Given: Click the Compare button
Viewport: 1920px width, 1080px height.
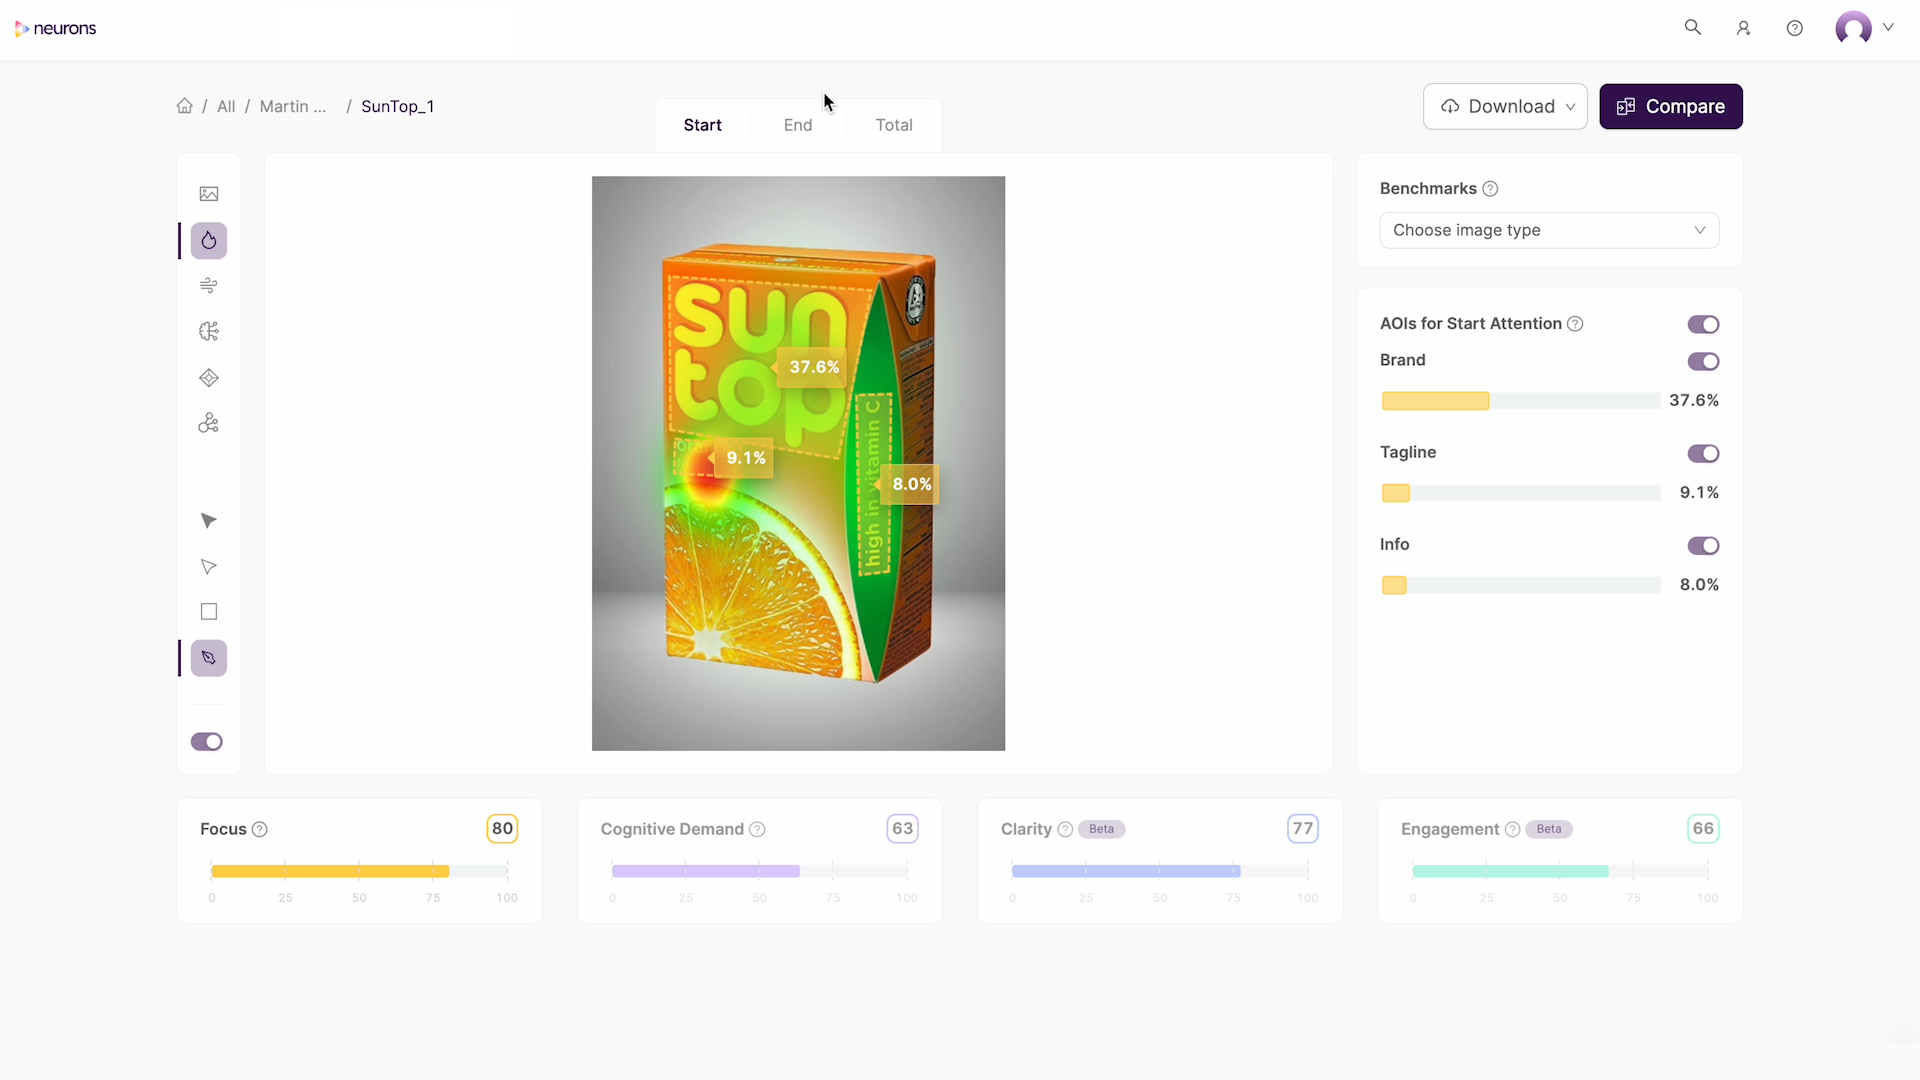Looking at the screenshot, I should [x=1670, y=107].
